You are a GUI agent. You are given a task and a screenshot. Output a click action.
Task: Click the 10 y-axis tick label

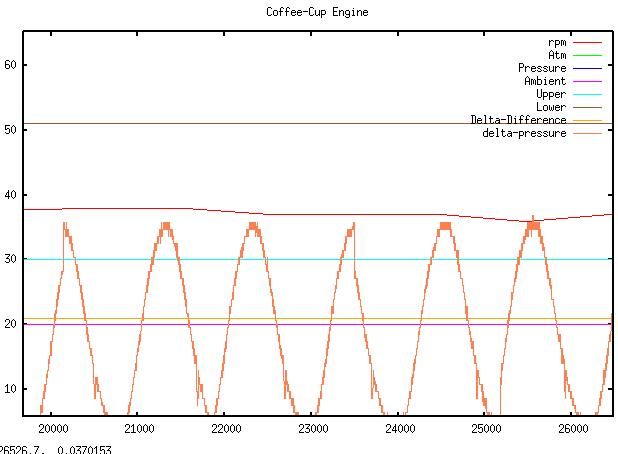pyautogui.click(x=10, y=389)
